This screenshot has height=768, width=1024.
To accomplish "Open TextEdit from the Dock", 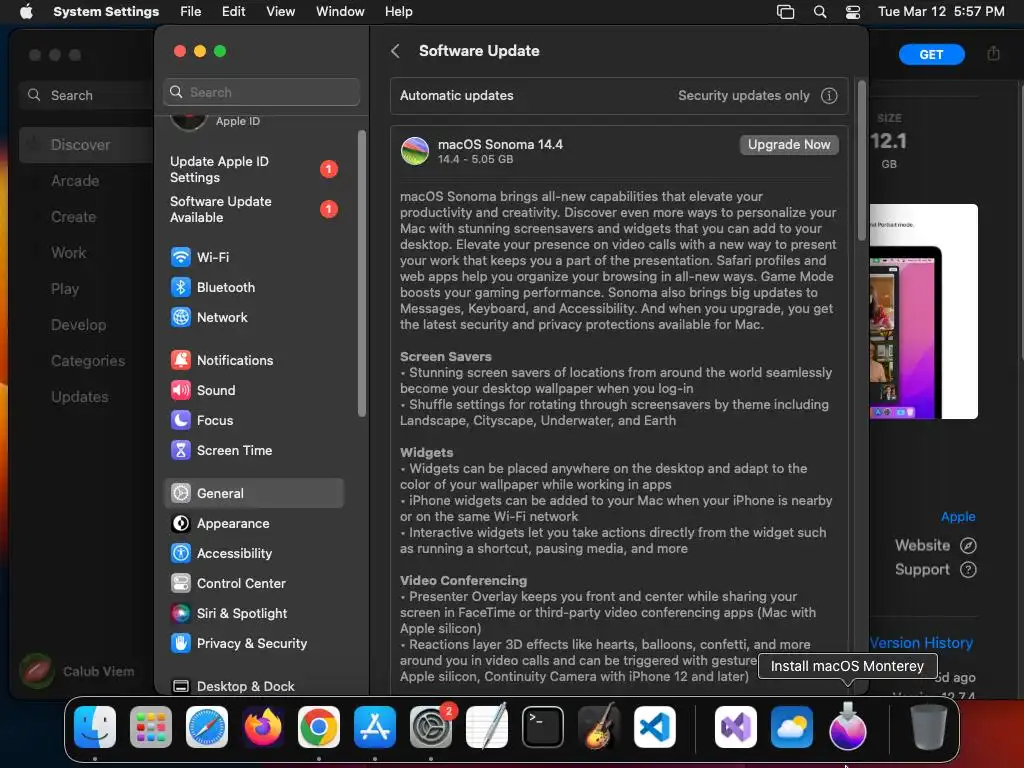I will [x=487, y=727].
